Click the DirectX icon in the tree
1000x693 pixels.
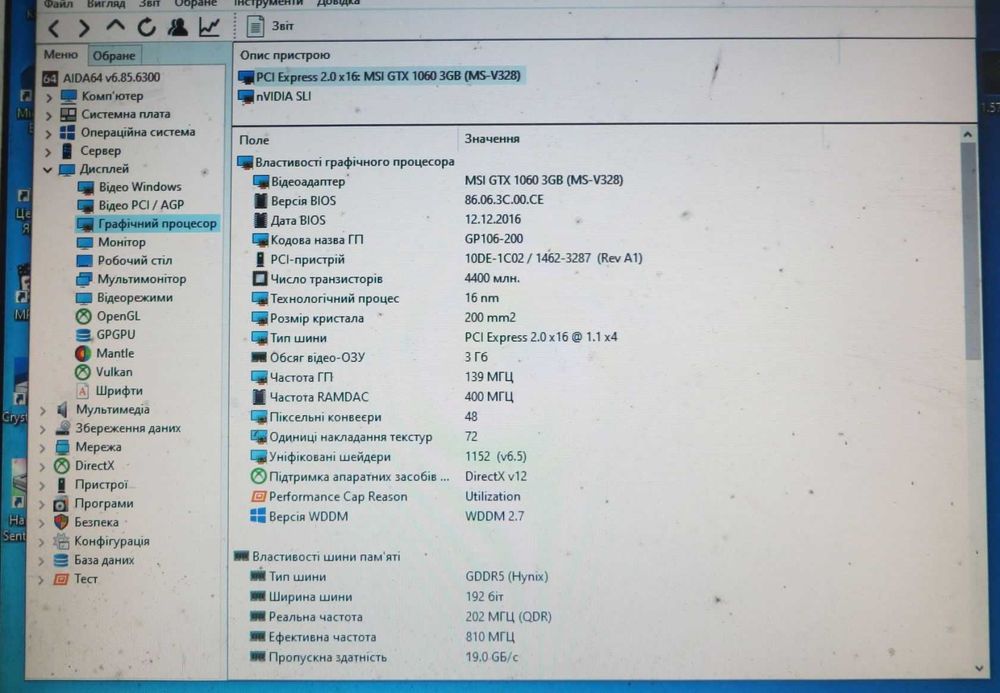[61, 466]
